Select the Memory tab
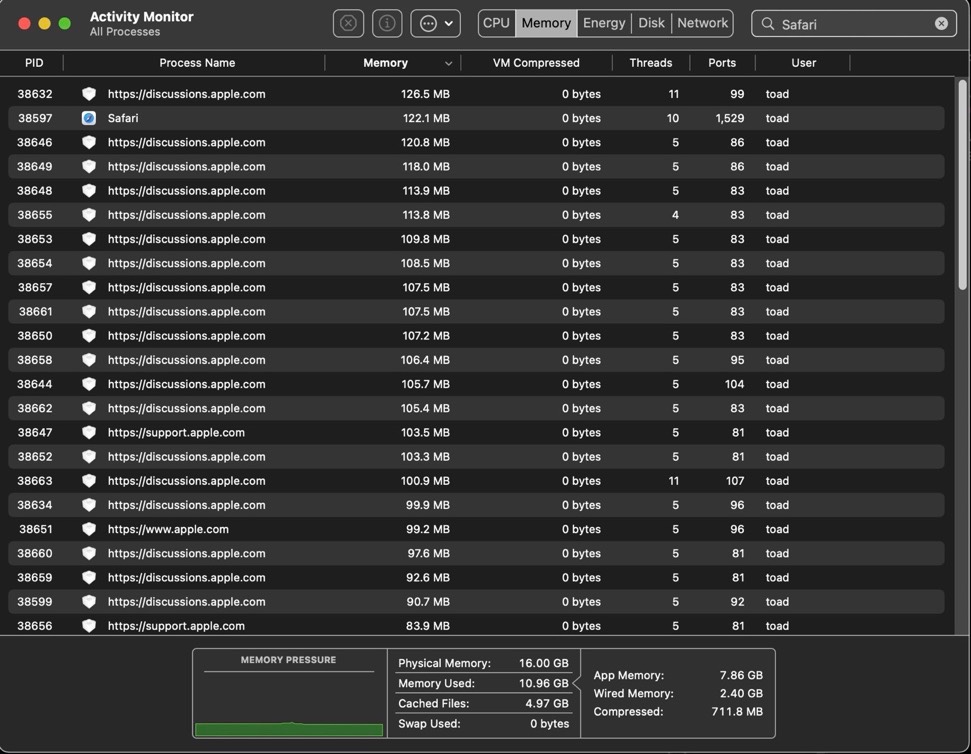 tap(546, 23)
